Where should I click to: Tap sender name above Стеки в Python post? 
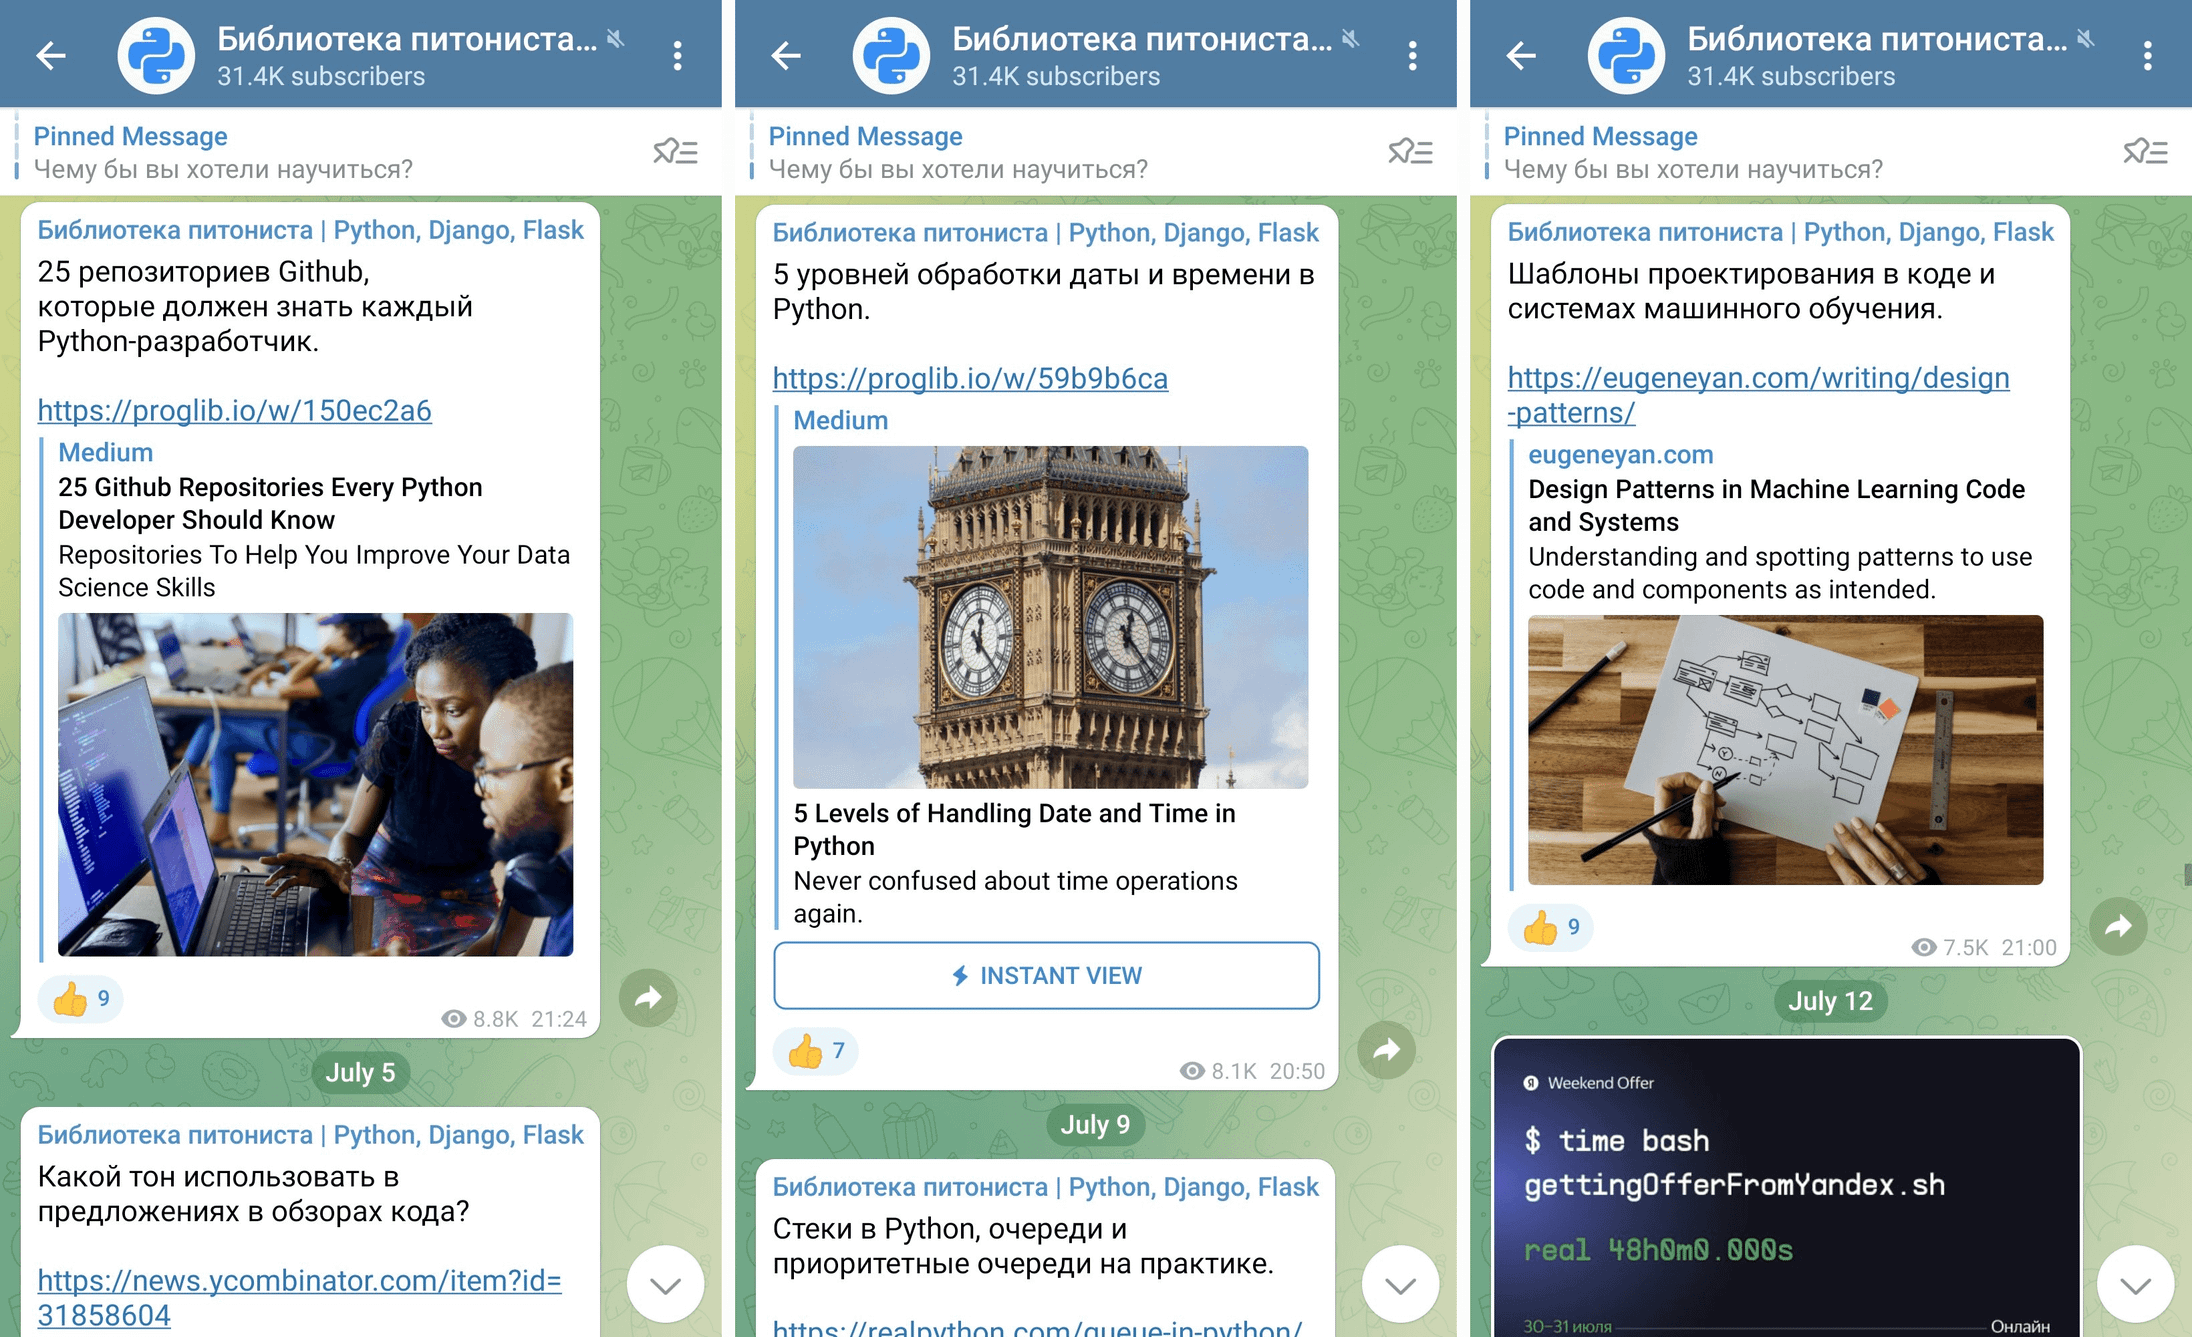(1046, 1187)
